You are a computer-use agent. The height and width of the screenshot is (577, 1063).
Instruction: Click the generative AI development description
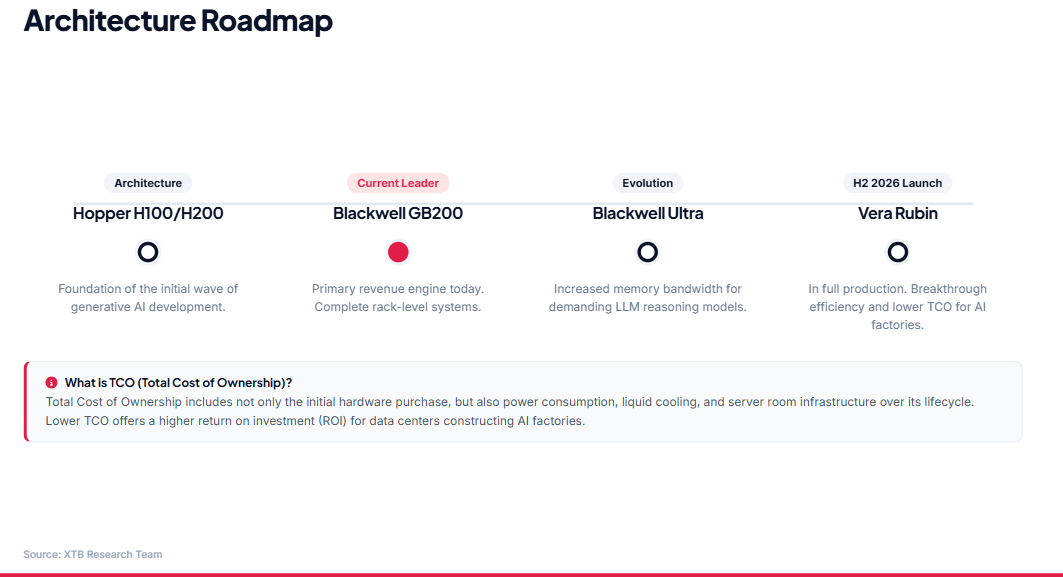(148, 298)
